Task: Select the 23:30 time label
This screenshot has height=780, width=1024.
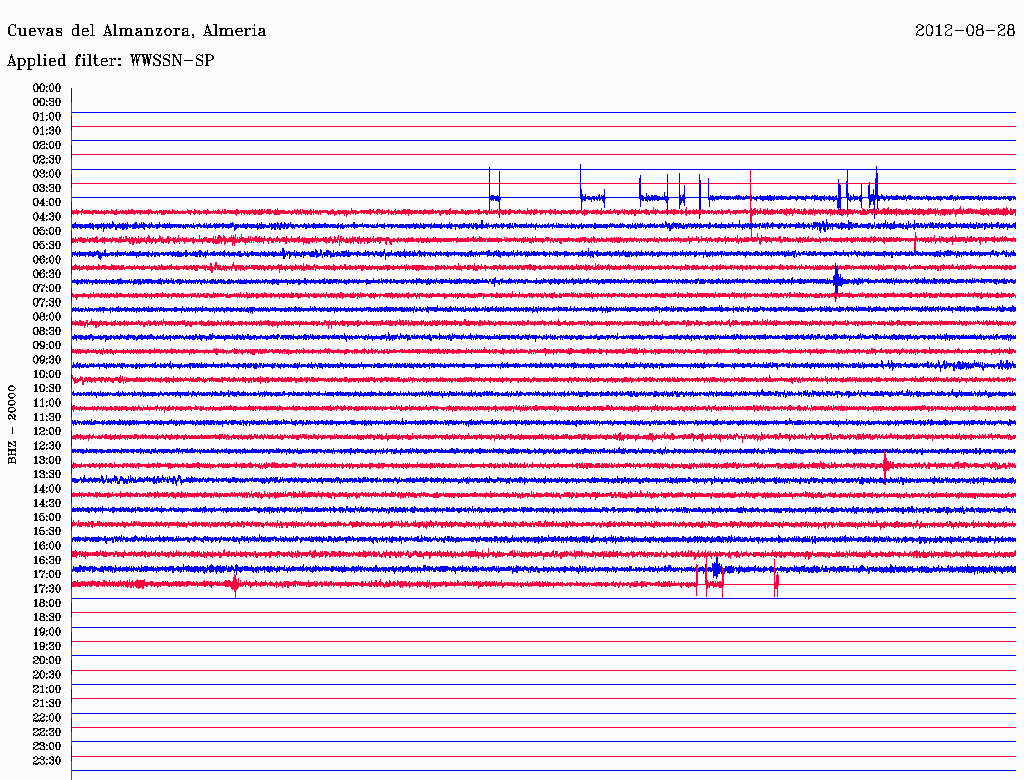Action: tap(47, 761)
